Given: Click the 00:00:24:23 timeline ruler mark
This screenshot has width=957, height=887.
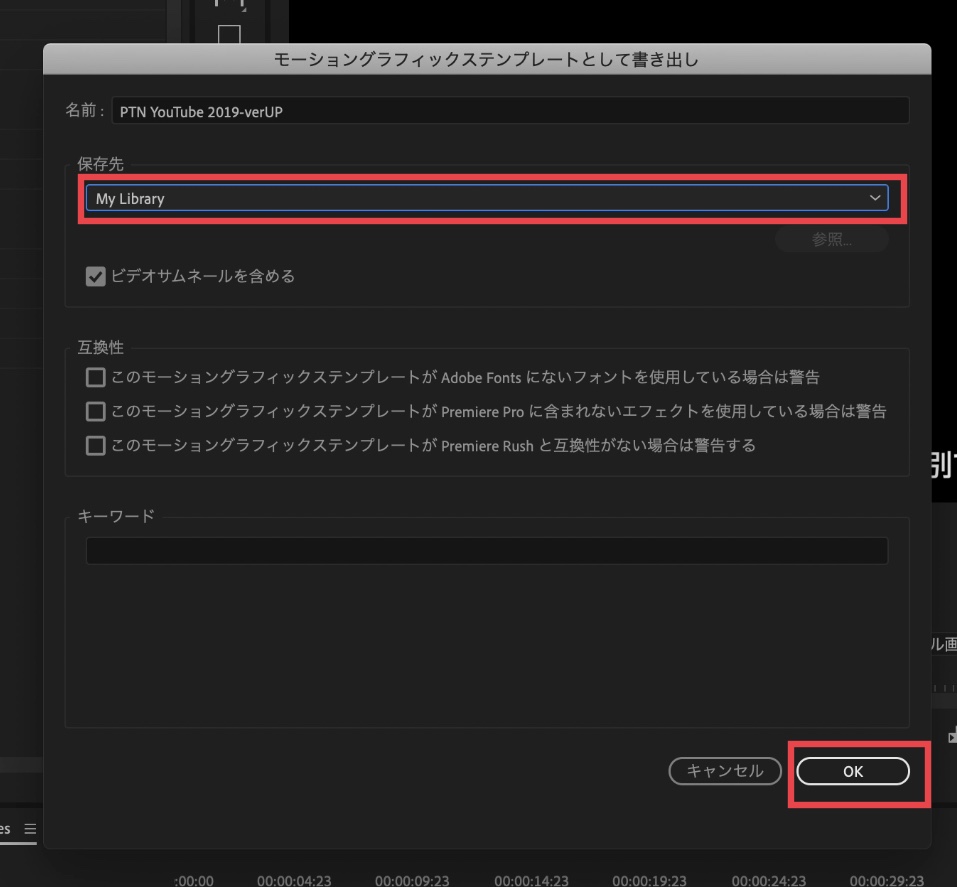Looking at the screenshot, I should [x=769, y=880].
